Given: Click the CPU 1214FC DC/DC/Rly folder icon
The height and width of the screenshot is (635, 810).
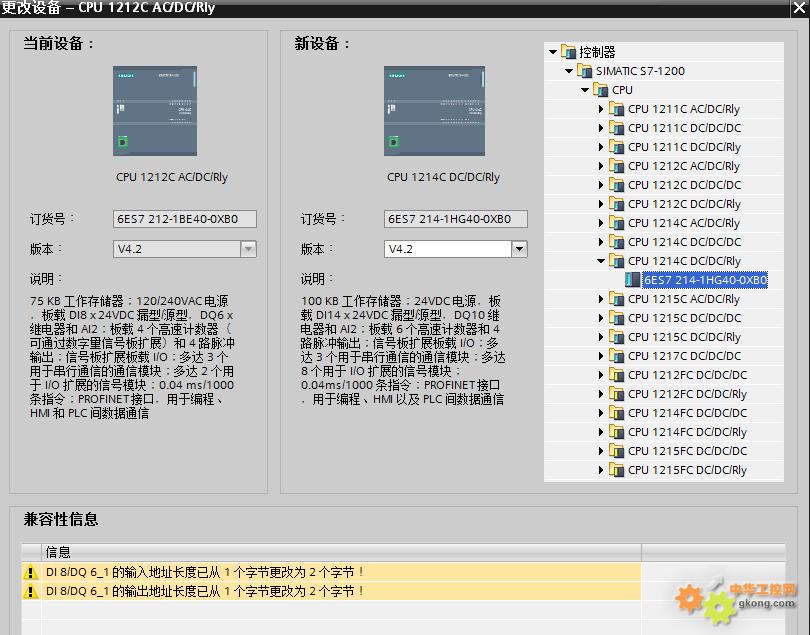Looking at the screenshot, I should pos(616,432).
